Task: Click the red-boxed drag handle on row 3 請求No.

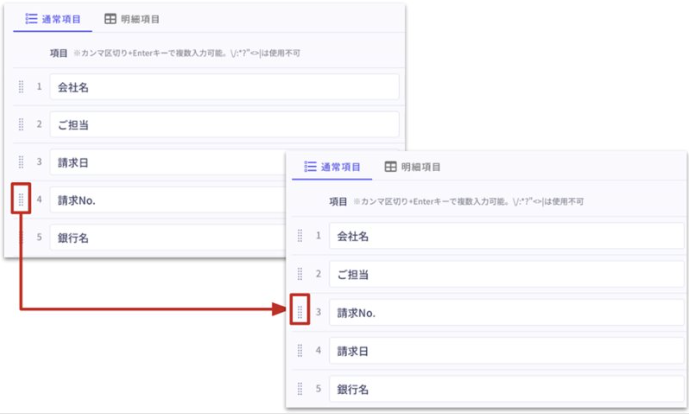Action: [x=299, y=313]
